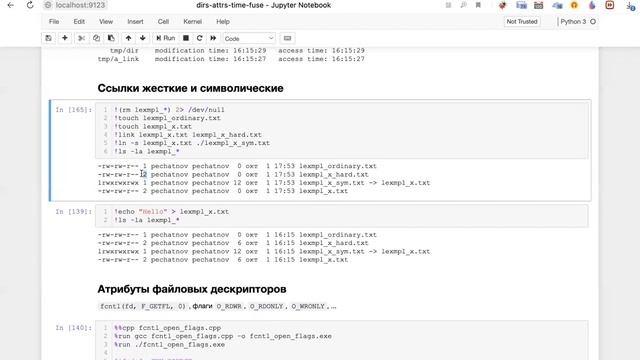Click the !ln -s lexmpl_x.txt code line

(x=192, y=143)
